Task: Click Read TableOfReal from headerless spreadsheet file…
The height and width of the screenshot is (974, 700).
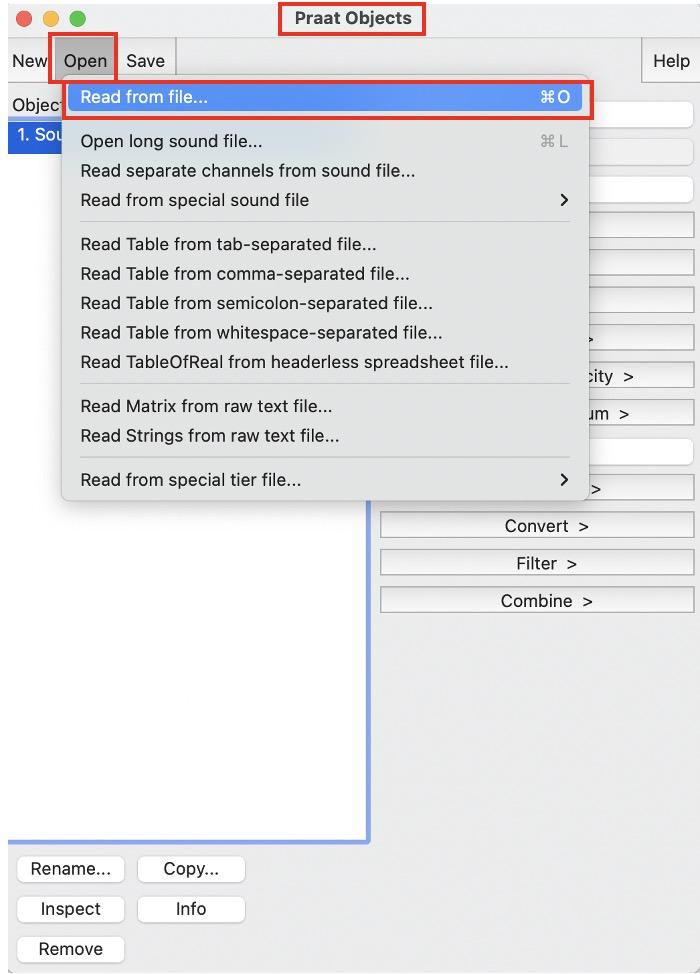Action: pyautogui.click(x=294, y=362)
